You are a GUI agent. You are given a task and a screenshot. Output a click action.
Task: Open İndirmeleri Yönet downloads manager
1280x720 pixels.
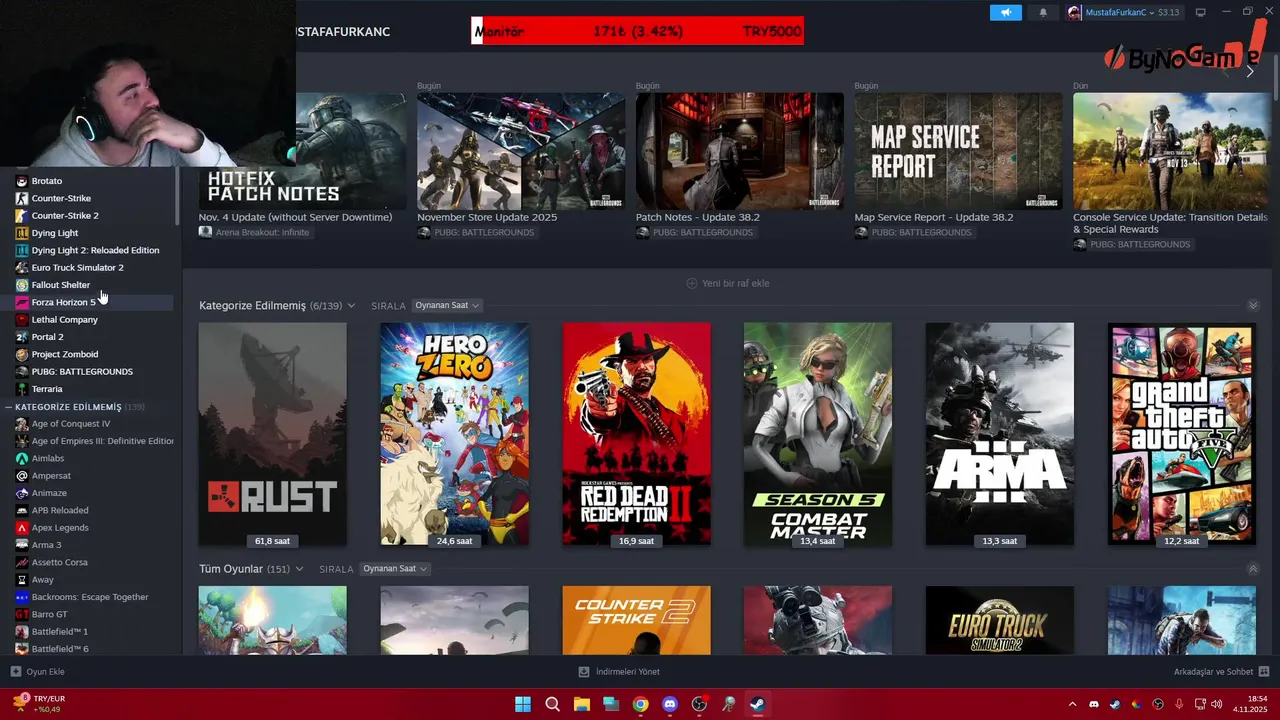[628, 672]
